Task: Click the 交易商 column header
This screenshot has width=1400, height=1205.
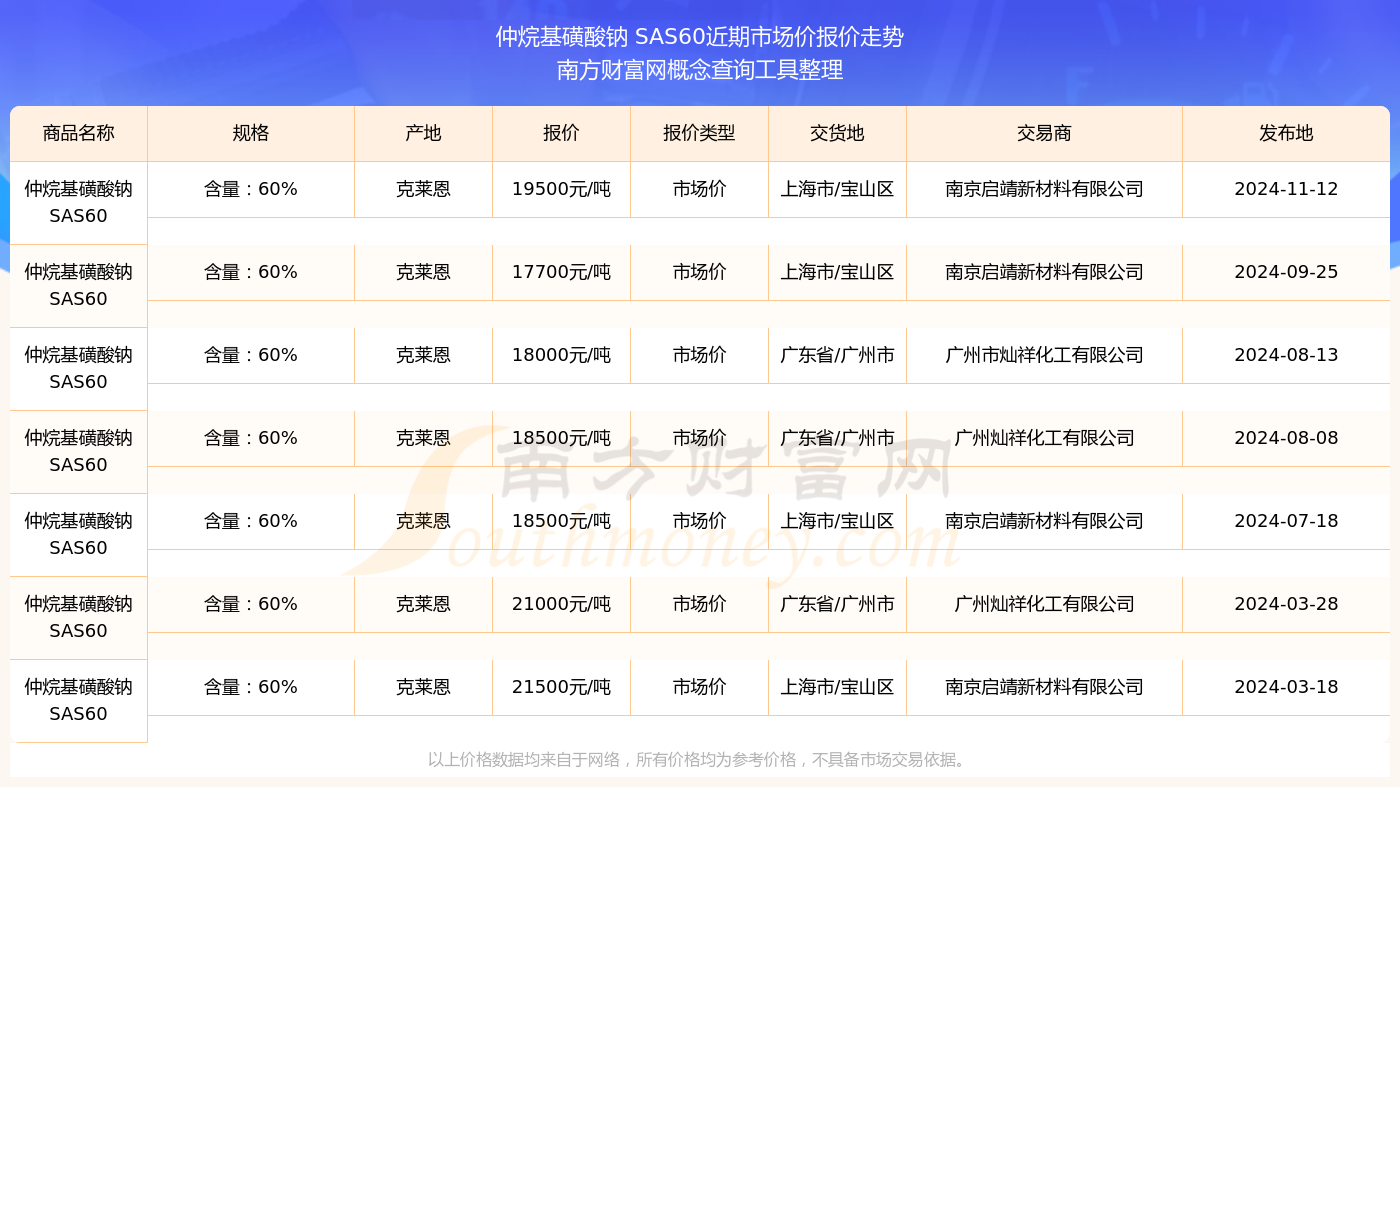Action: pyautogui.click(x=1045, y=134)
